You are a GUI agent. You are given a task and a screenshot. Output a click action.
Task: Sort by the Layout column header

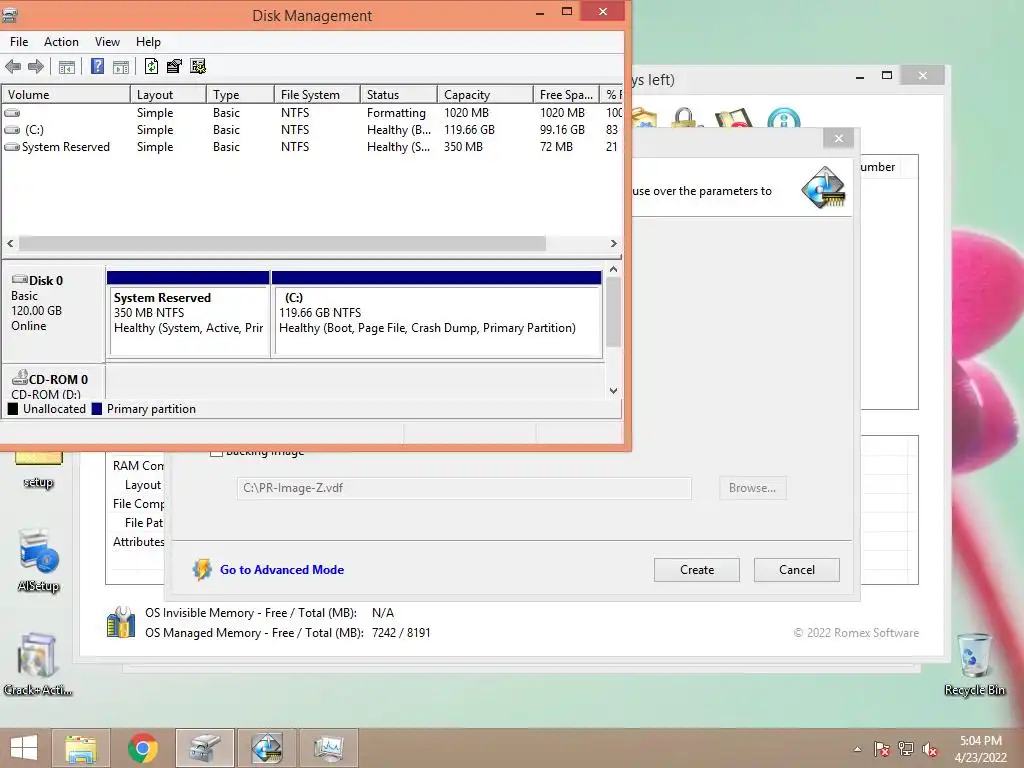click(168, 95)
